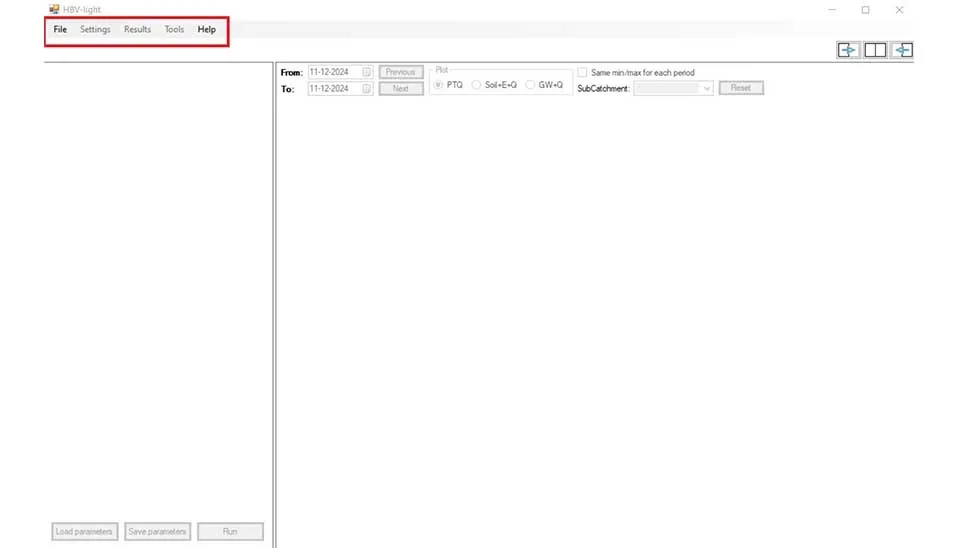Select the GW+Q plot radio button
The height and width of the screenshot is (548, 960).
[x=530, y=85]
